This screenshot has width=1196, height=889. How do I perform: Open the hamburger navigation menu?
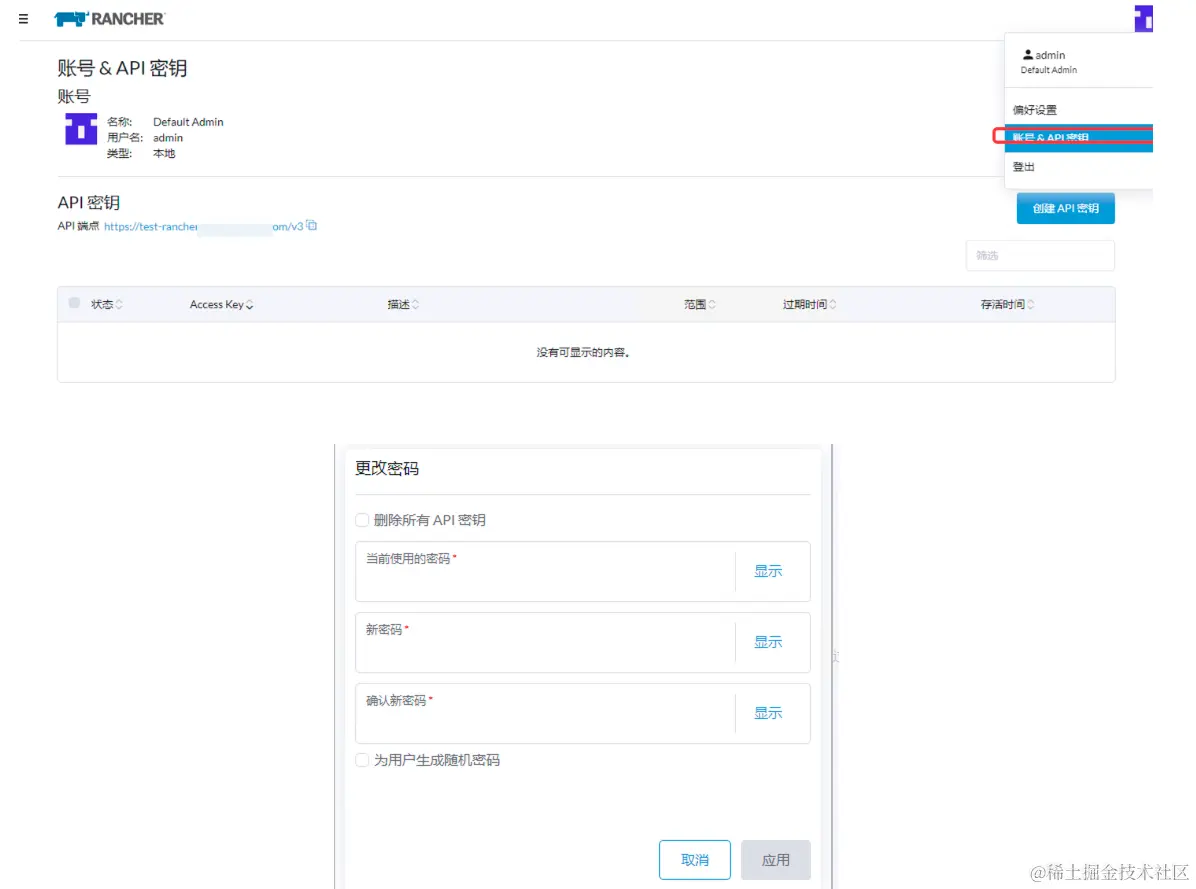(24, 19)
